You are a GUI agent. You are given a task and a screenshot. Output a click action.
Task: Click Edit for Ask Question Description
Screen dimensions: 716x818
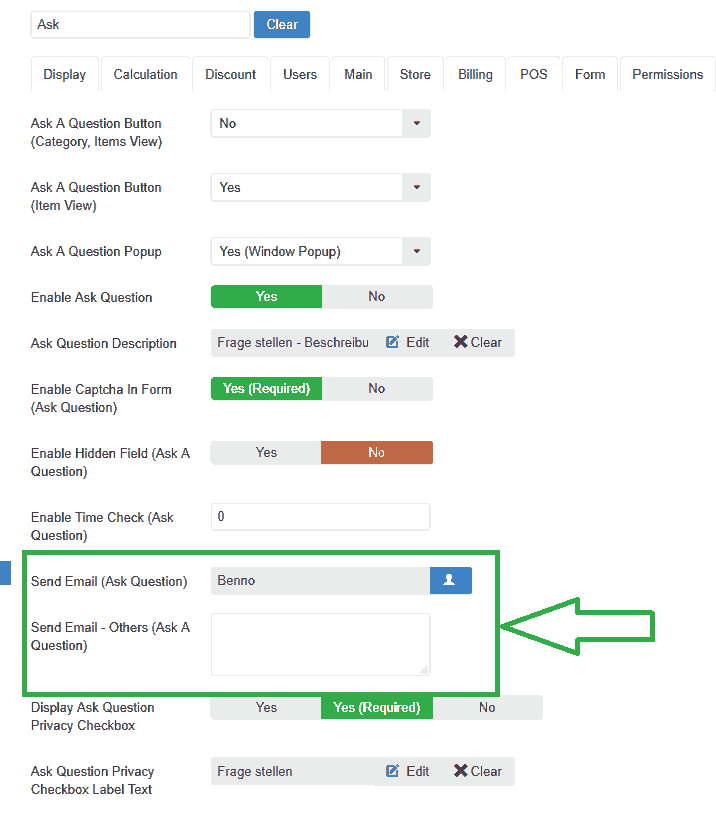[x=407, y=343]
